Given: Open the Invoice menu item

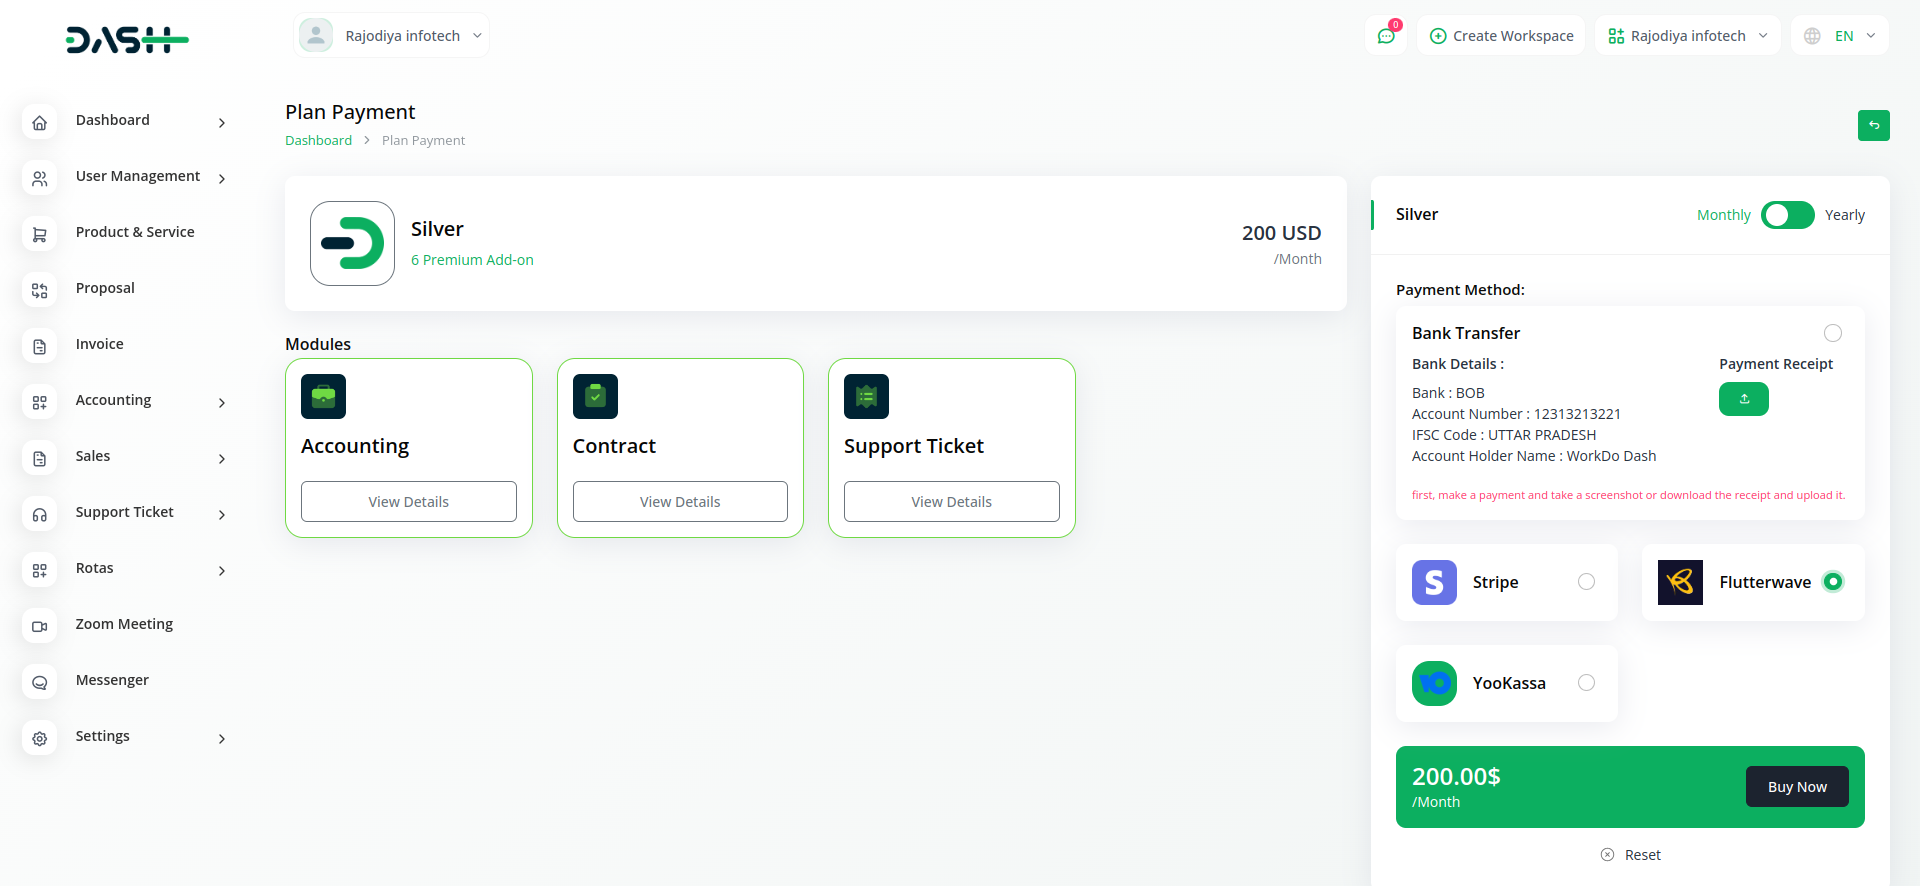Looking at the screenshot, I should pos(100,344).
